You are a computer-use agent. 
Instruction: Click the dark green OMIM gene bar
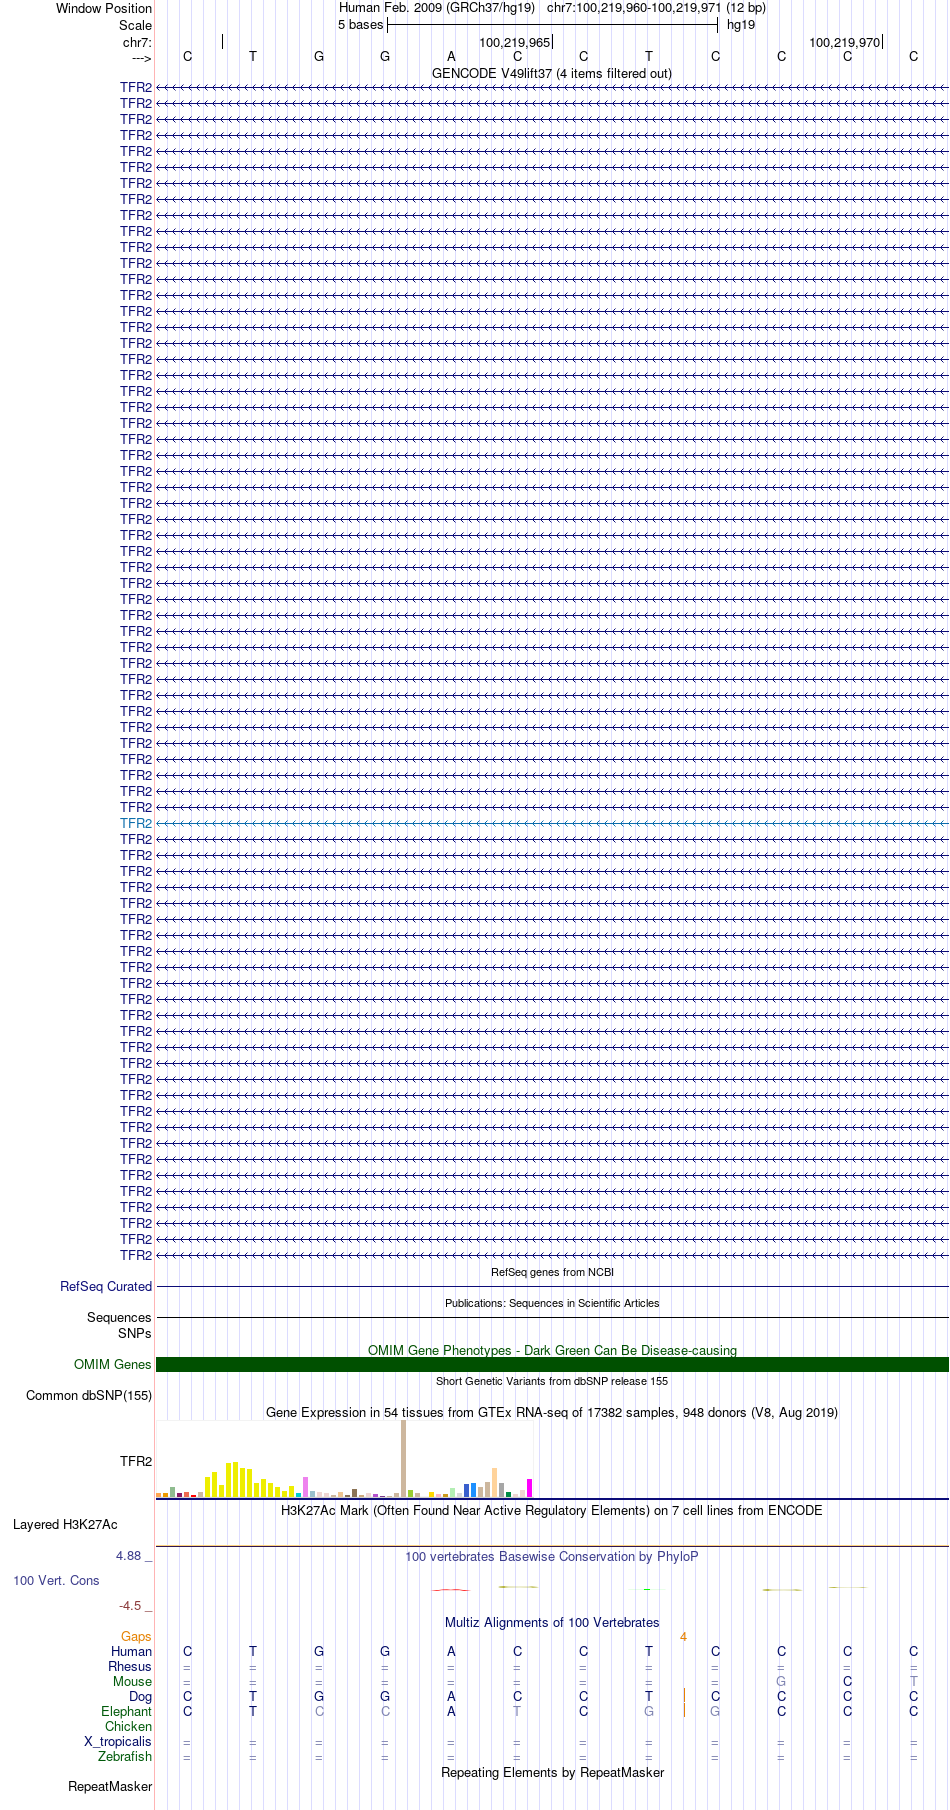click(552, 1365)
